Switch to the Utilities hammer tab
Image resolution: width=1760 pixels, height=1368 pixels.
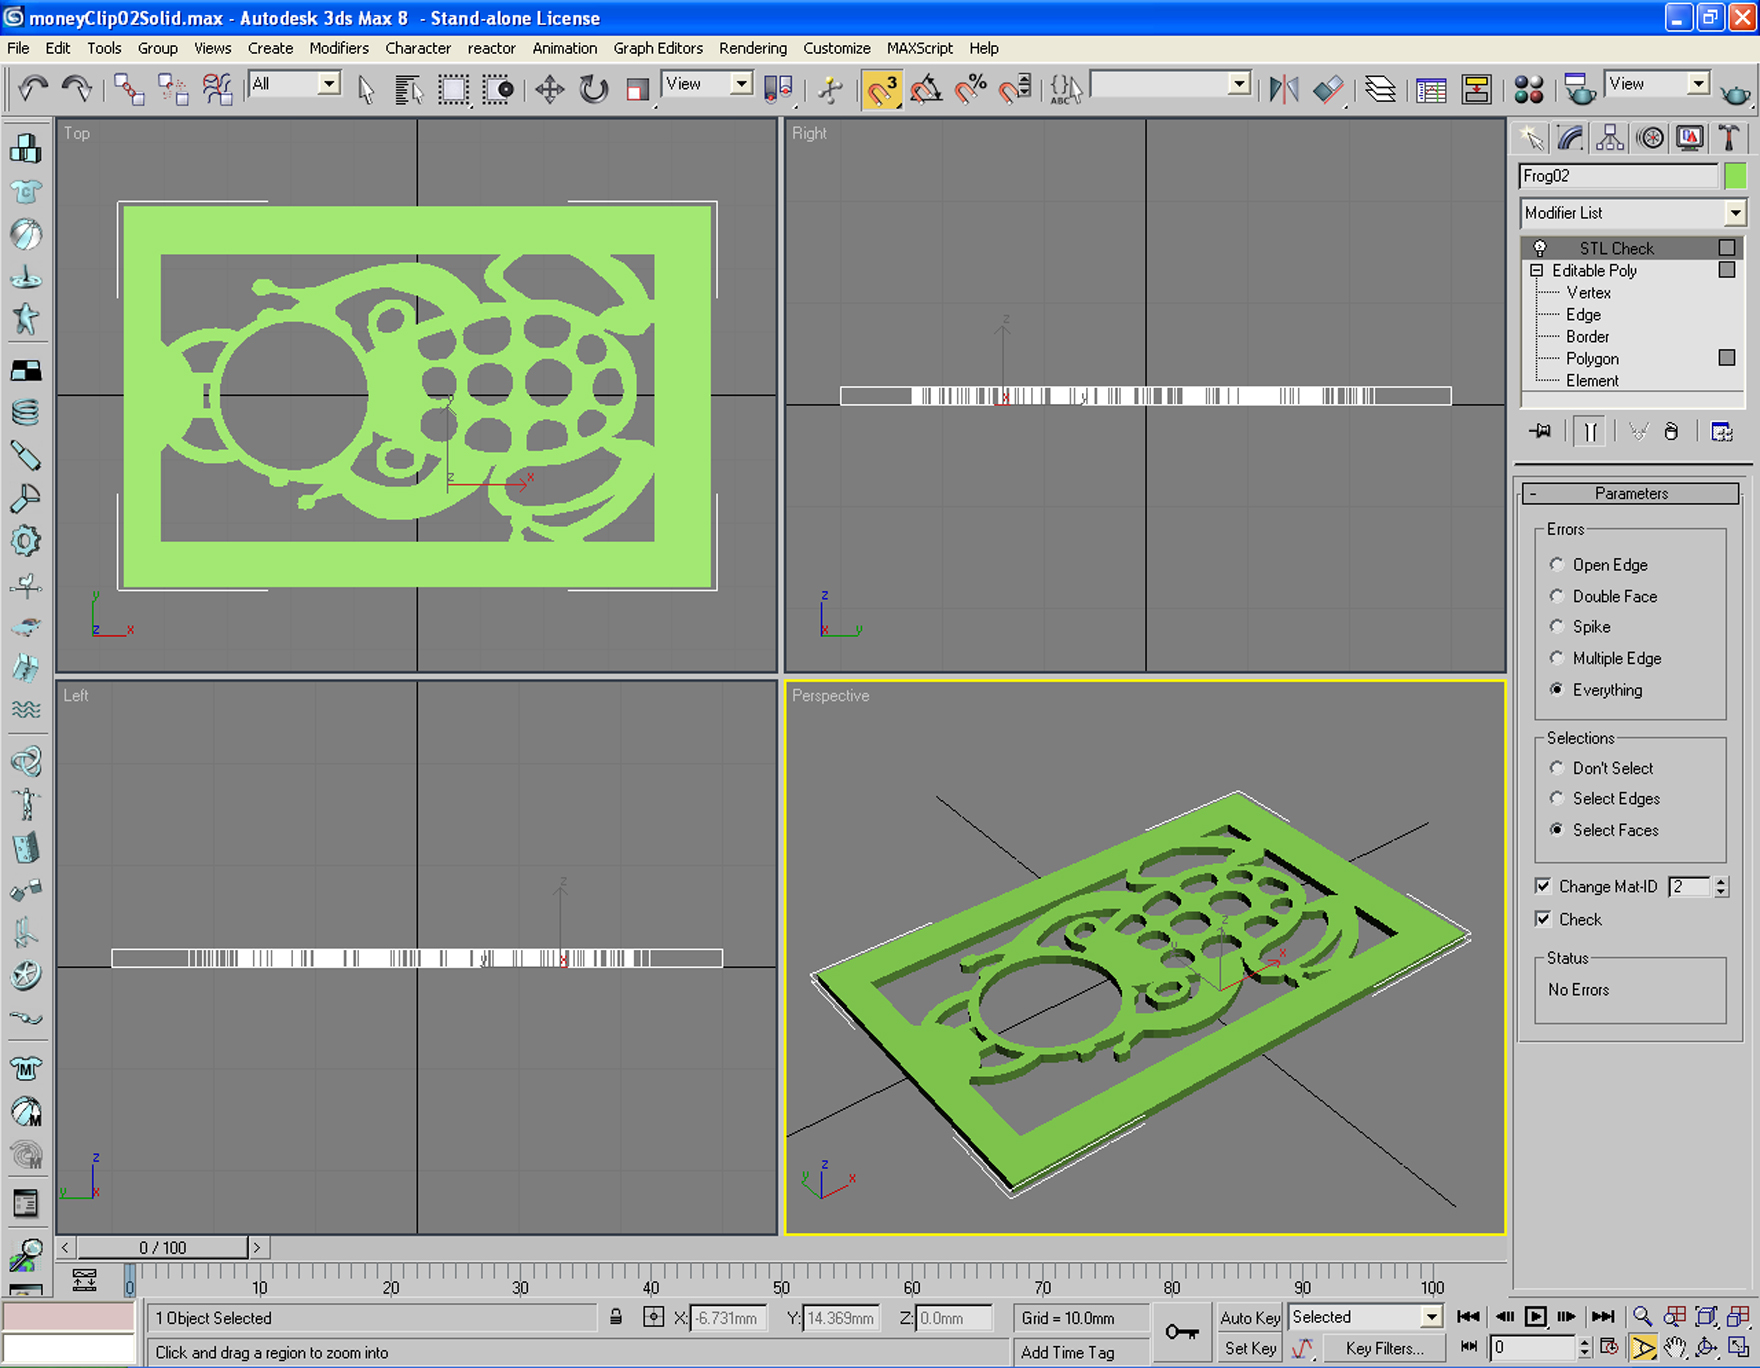[x=1729, y=137]
